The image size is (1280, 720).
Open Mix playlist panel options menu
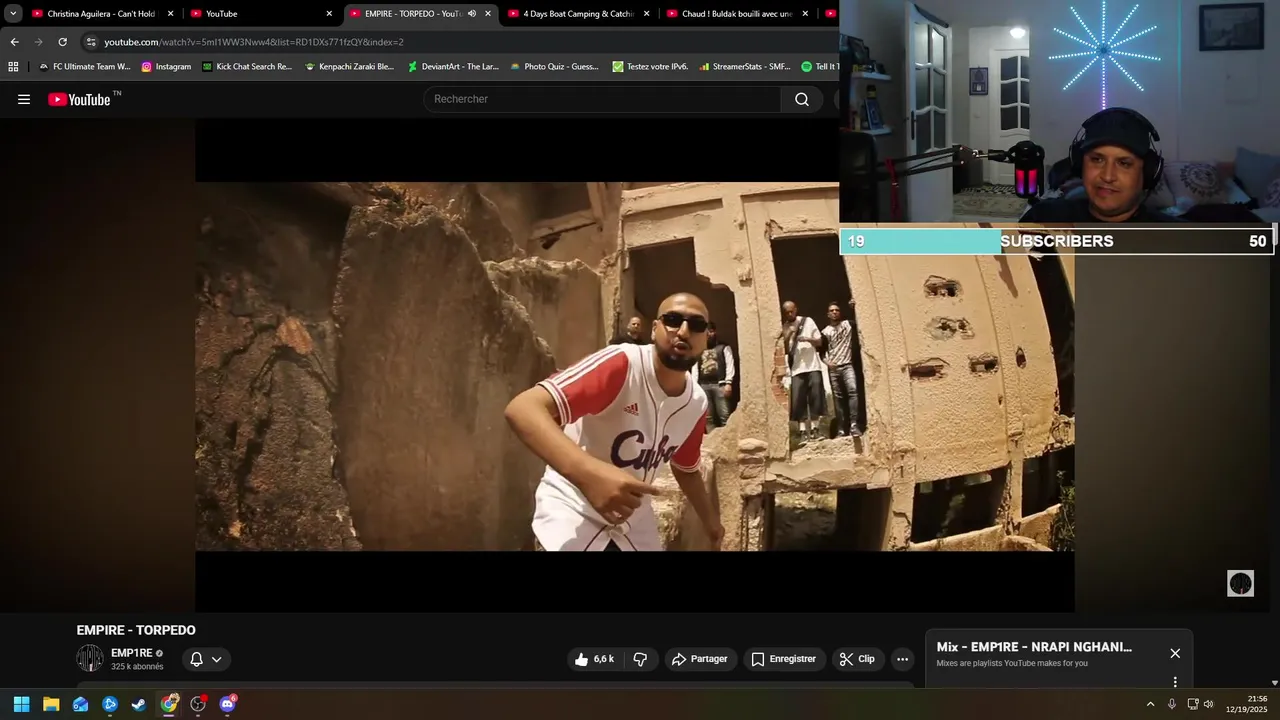[x=1175, y=682]
